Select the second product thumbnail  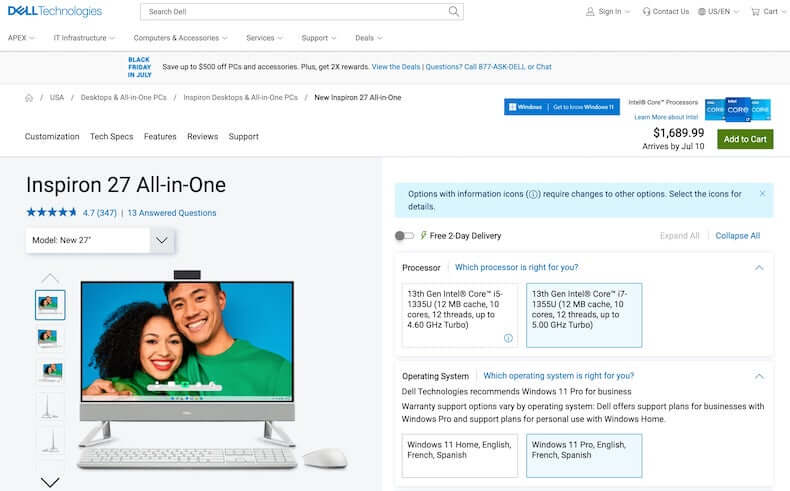[50, 338]
